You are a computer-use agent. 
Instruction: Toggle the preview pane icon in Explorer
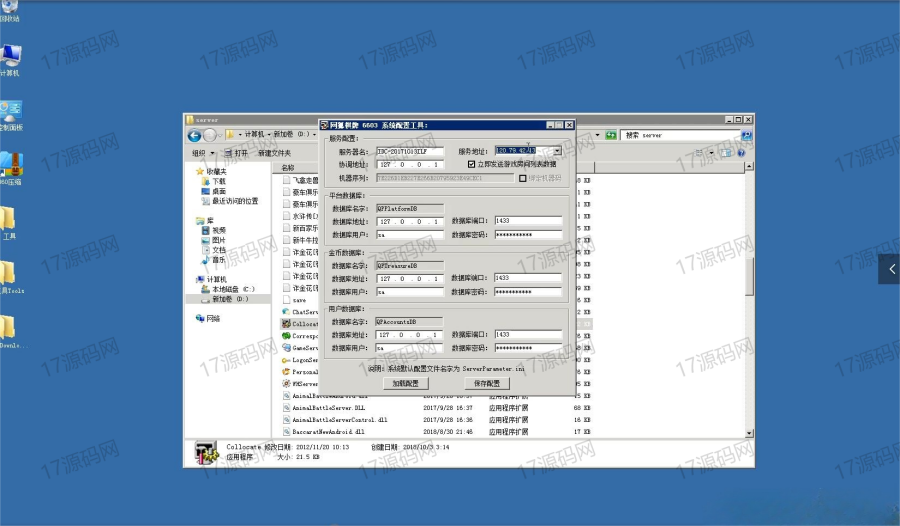coord(727,153)
